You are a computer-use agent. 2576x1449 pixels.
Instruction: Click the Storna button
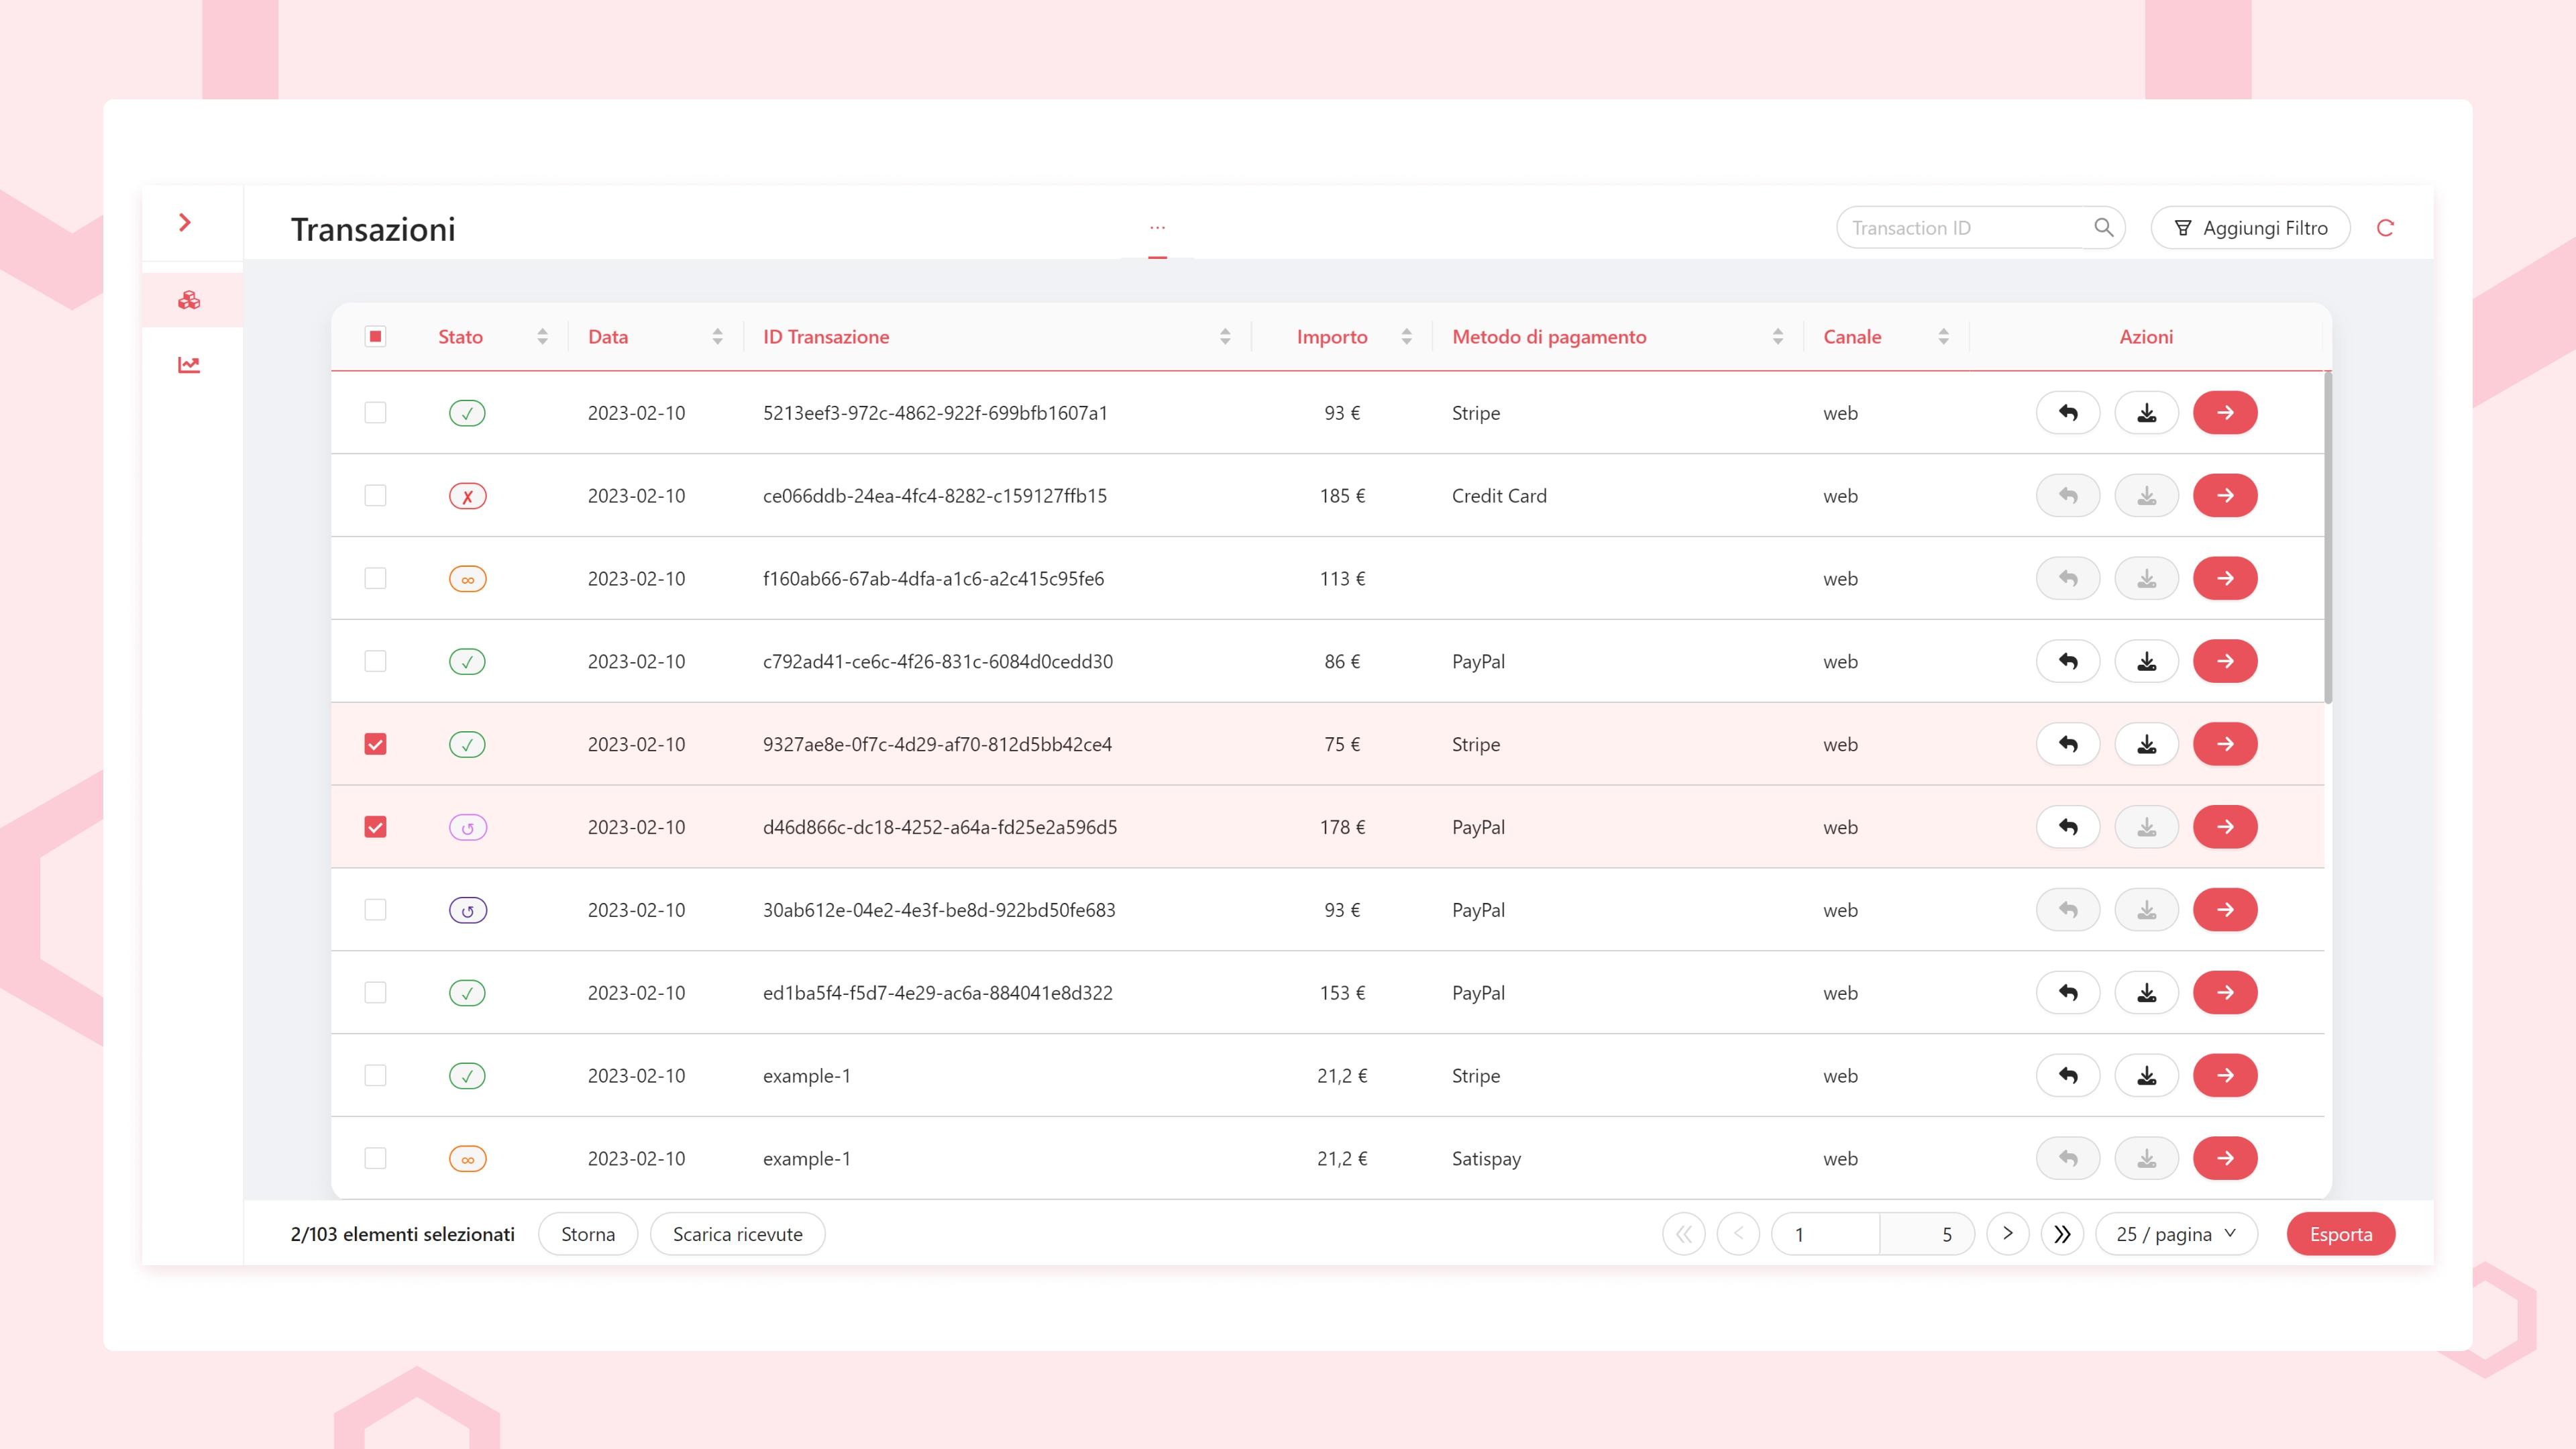(588, 1234)
